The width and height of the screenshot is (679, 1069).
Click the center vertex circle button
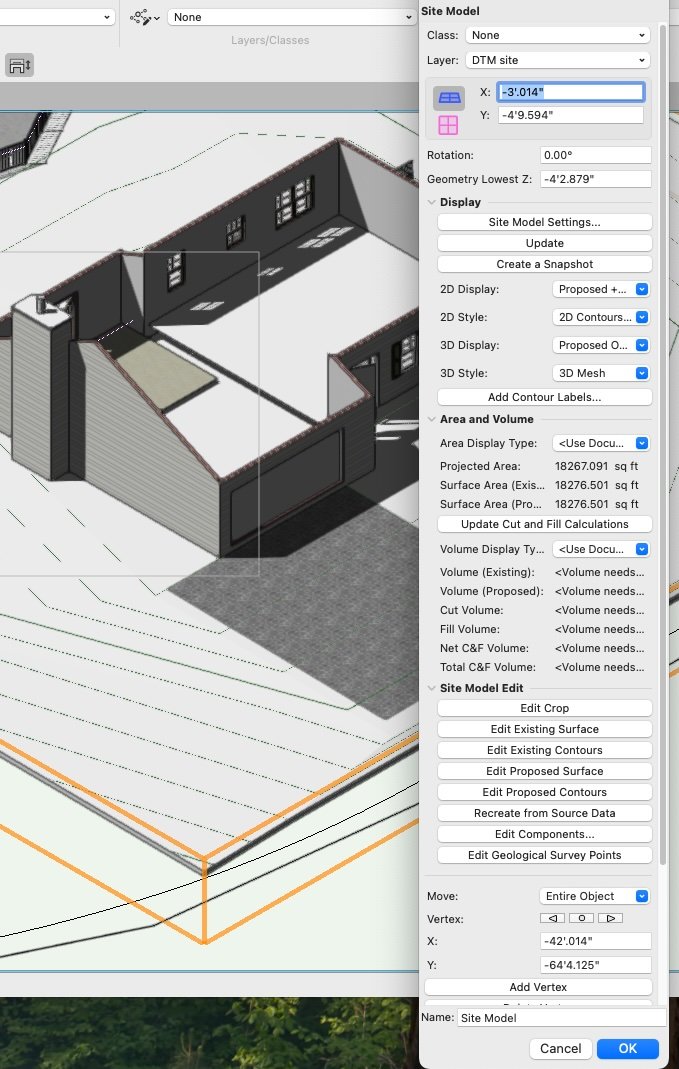(x=583, y=918)
